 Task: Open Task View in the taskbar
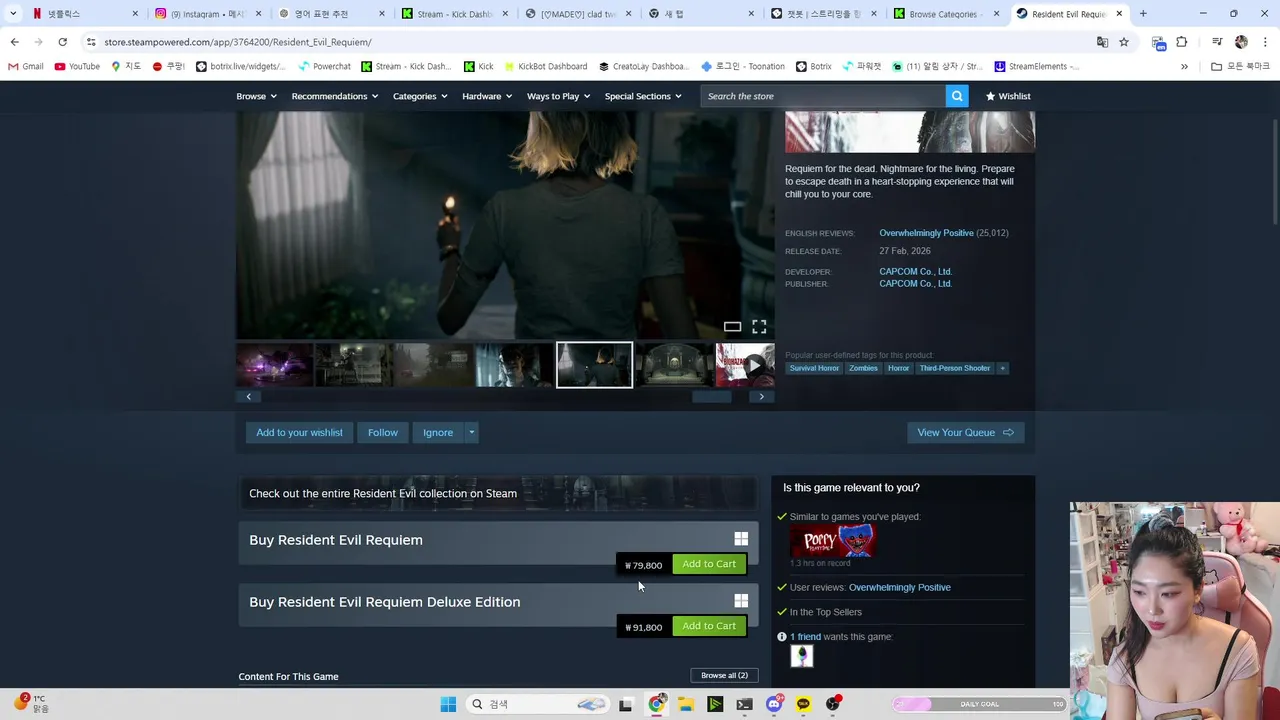626,704
